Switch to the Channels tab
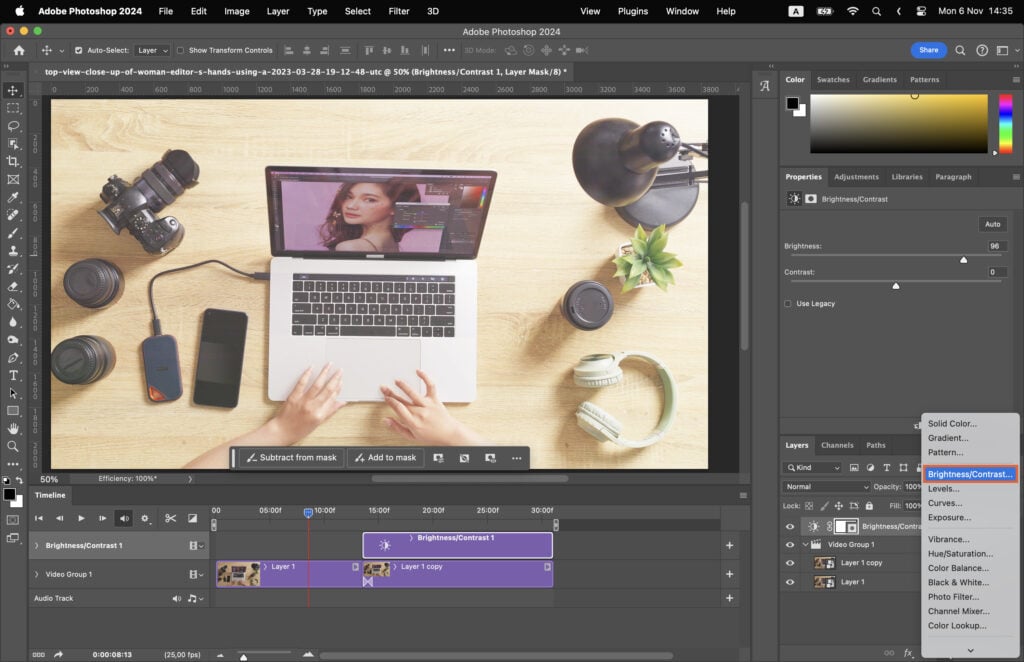 click(838, 445)
